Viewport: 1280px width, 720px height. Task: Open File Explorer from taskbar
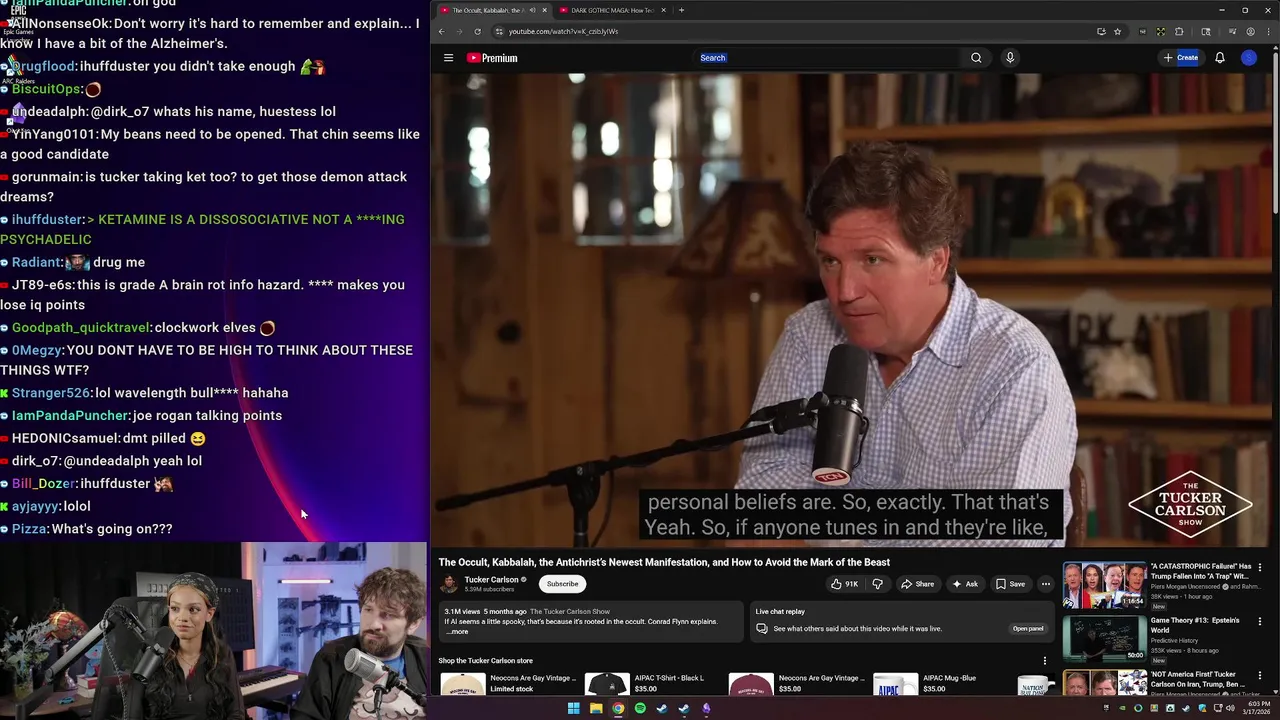click(596, 709)
